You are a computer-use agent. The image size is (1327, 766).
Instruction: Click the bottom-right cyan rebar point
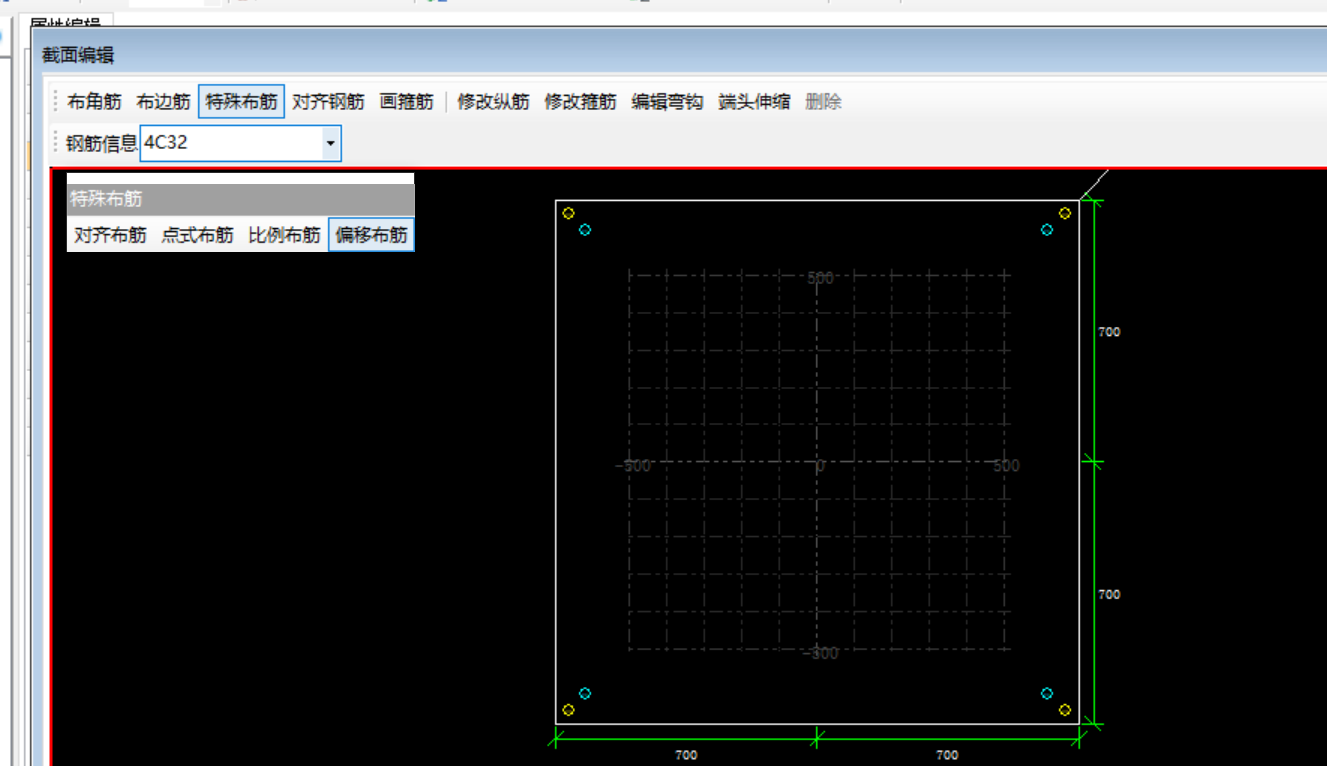click(1047, 693)
